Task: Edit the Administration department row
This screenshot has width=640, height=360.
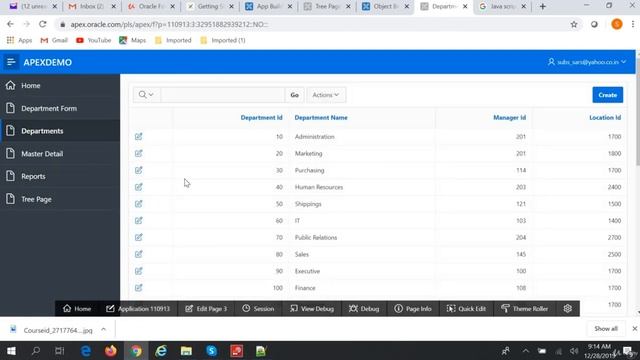Action: pos(138,136)
